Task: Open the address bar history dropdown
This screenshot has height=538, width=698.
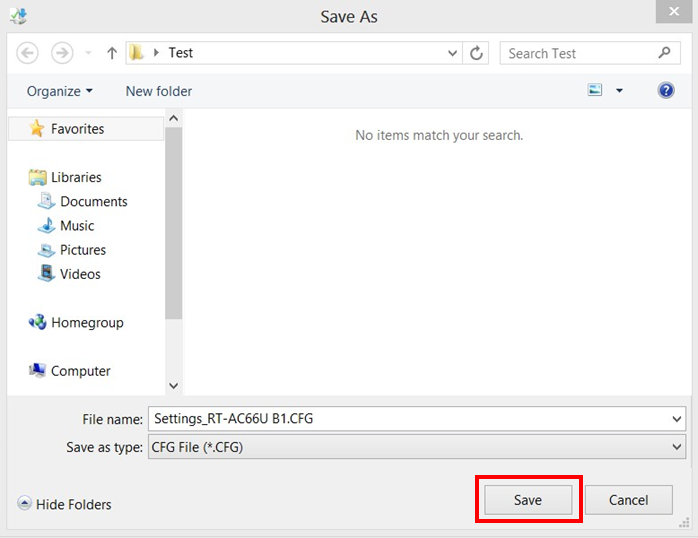Action: [452, 53]
